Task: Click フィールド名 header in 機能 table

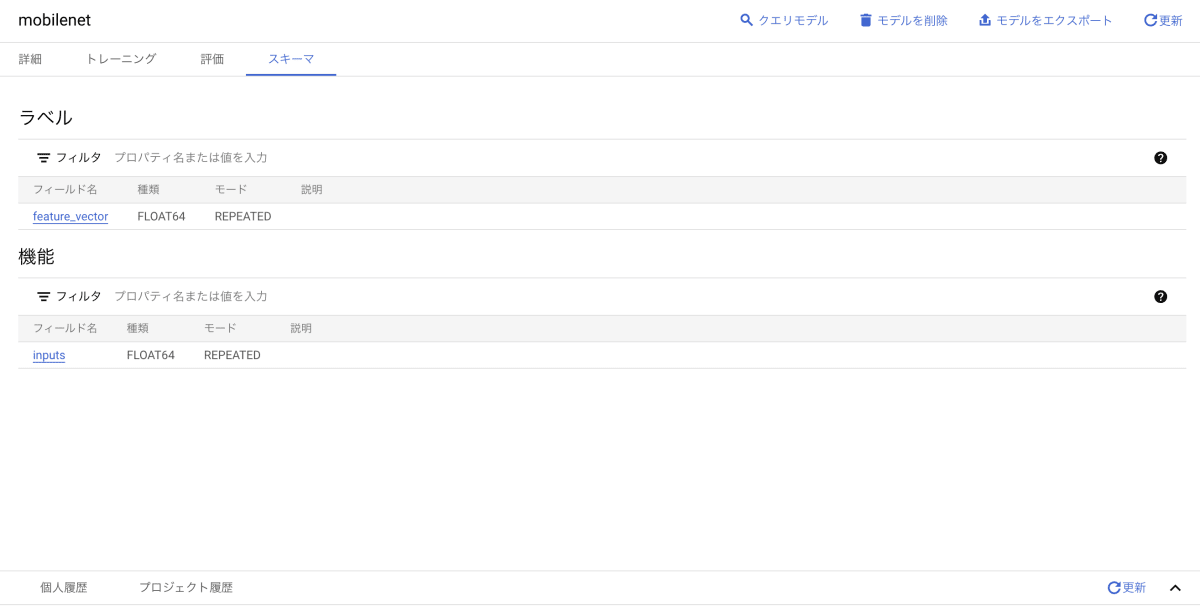Action: coord(65,329)
